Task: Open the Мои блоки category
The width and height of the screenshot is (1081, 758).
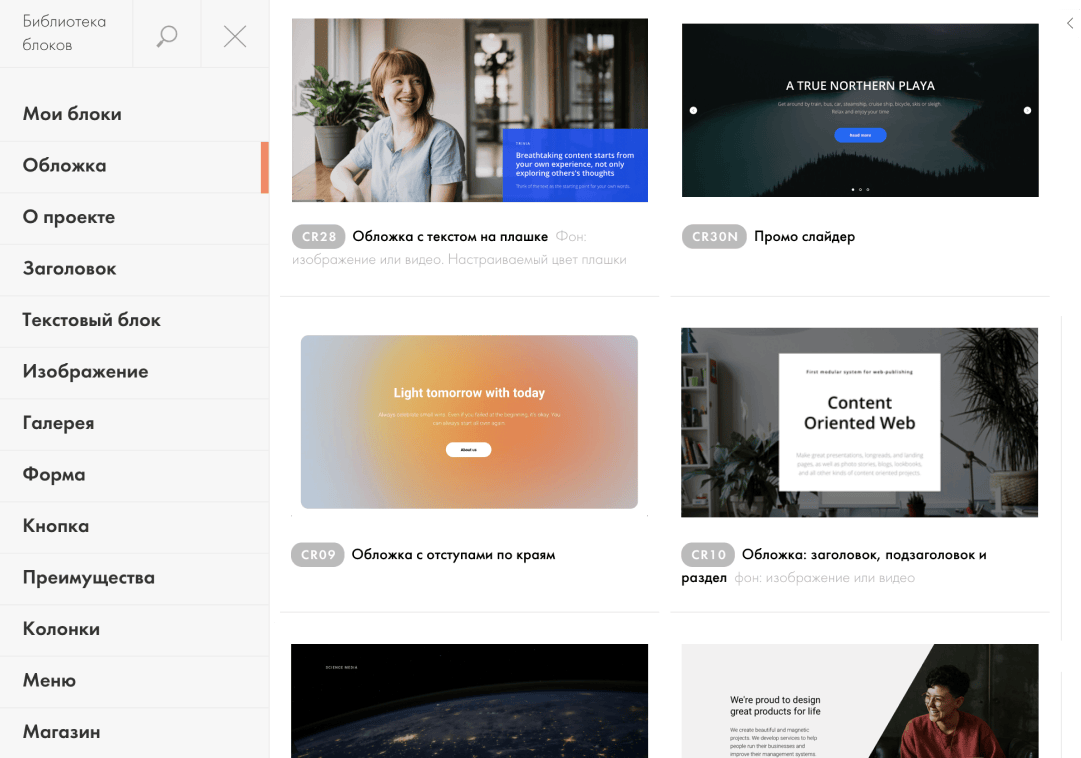Action: (134, 114)
